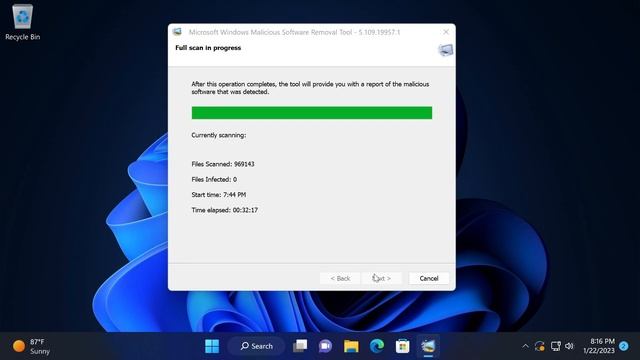Show hidden icons in the system tray

click(525, 346)
